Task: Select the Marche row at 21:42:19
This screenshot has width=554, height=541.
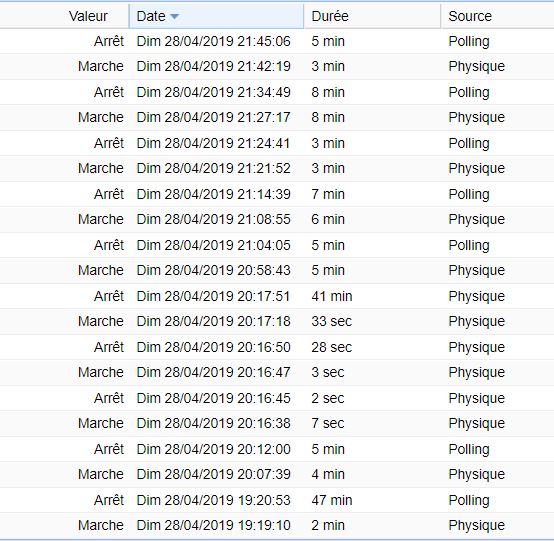Action: coord(277,66)
